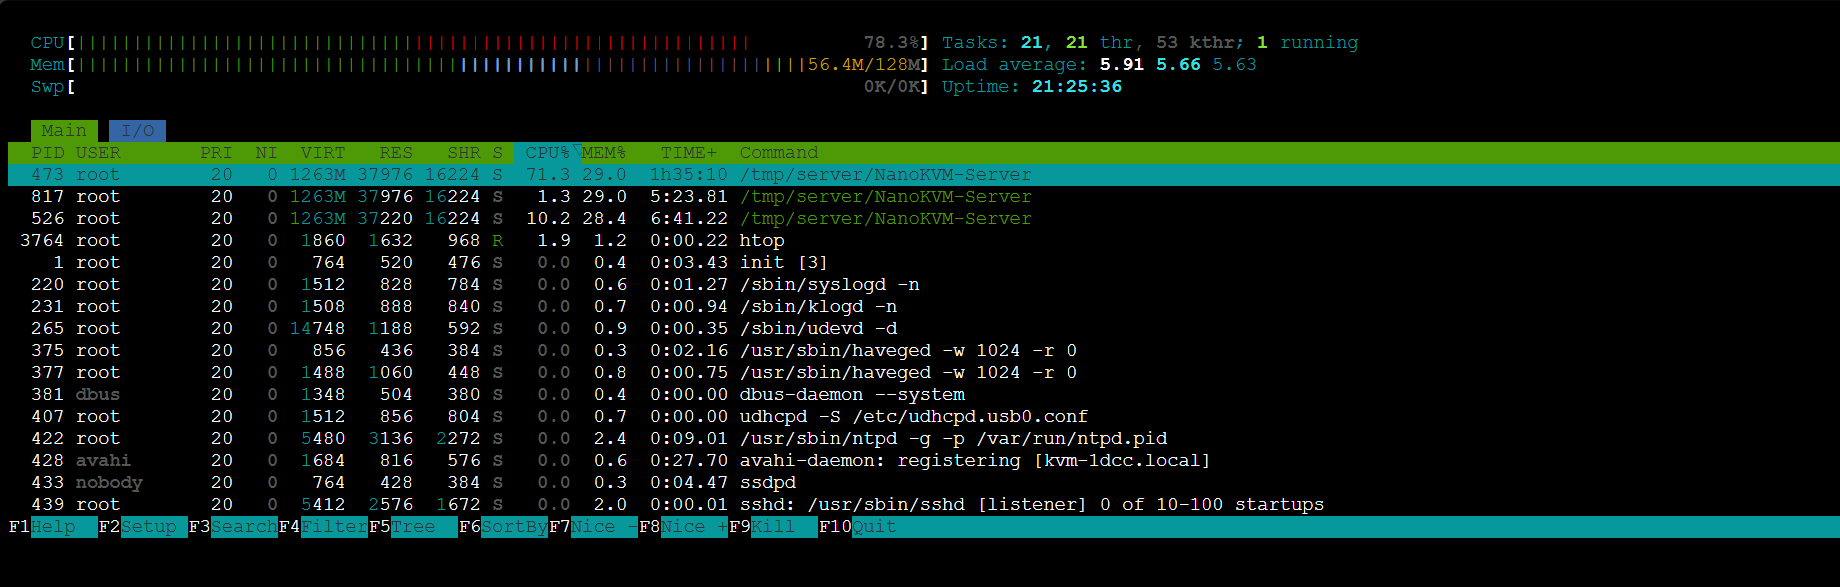Select the highlighted process row PID 473
Viewport: 1840px width, 587px height.
[924, 175]
